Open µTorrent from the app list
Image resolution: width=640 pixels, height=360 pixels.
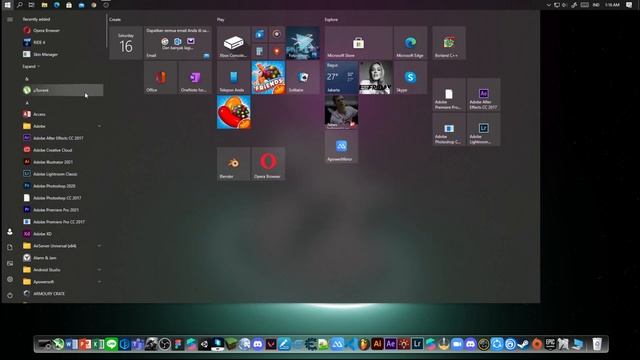click(62, 90)
